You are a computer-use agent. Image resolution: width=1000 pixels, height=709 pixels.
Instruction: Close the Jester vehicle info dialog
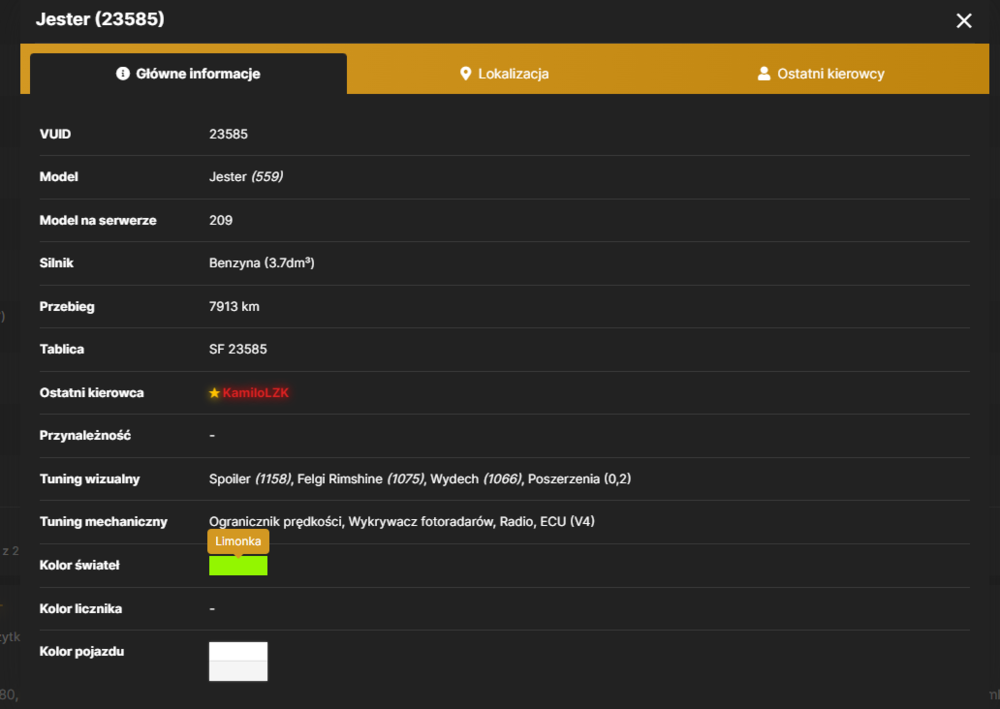(x=964, y=21)
